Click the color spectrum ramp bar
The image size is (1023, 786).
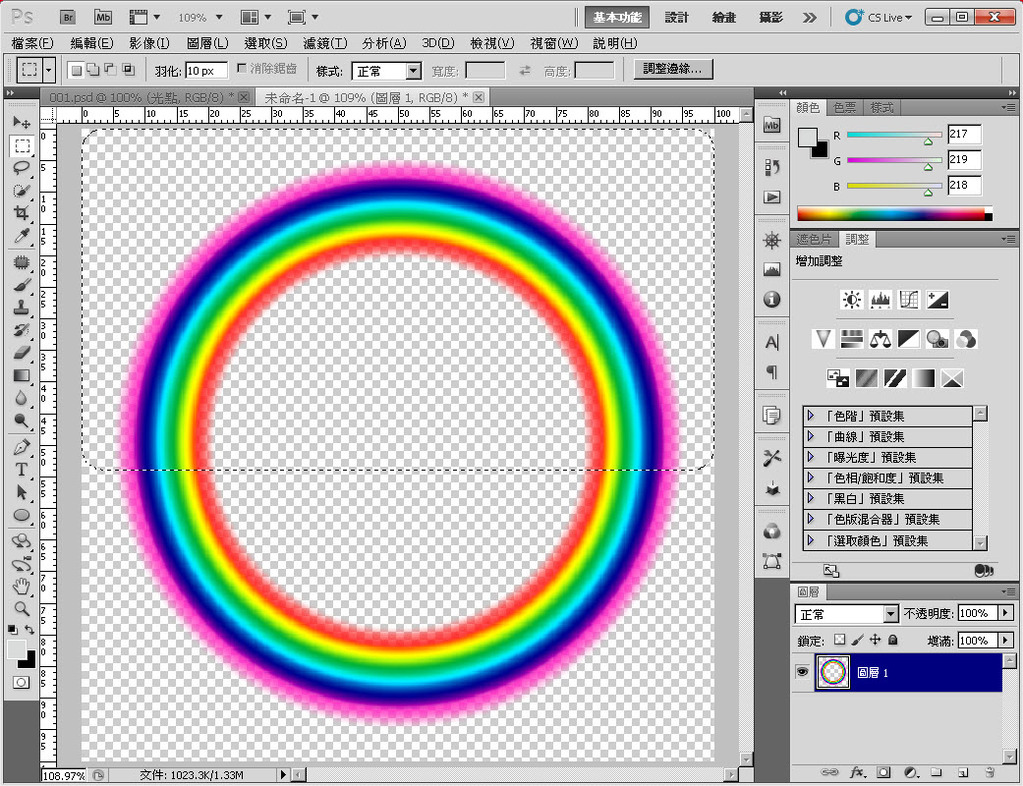(890, 214)
